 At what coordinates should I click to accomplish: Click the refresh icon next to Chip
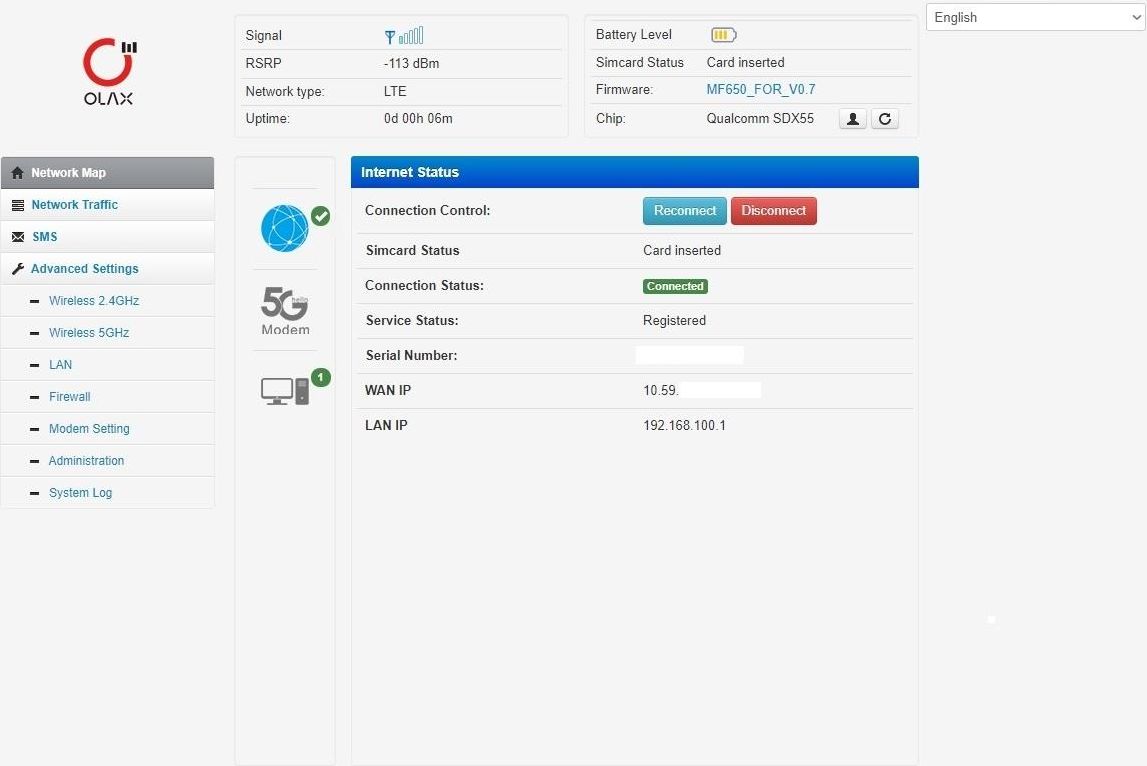pos(884,119)
